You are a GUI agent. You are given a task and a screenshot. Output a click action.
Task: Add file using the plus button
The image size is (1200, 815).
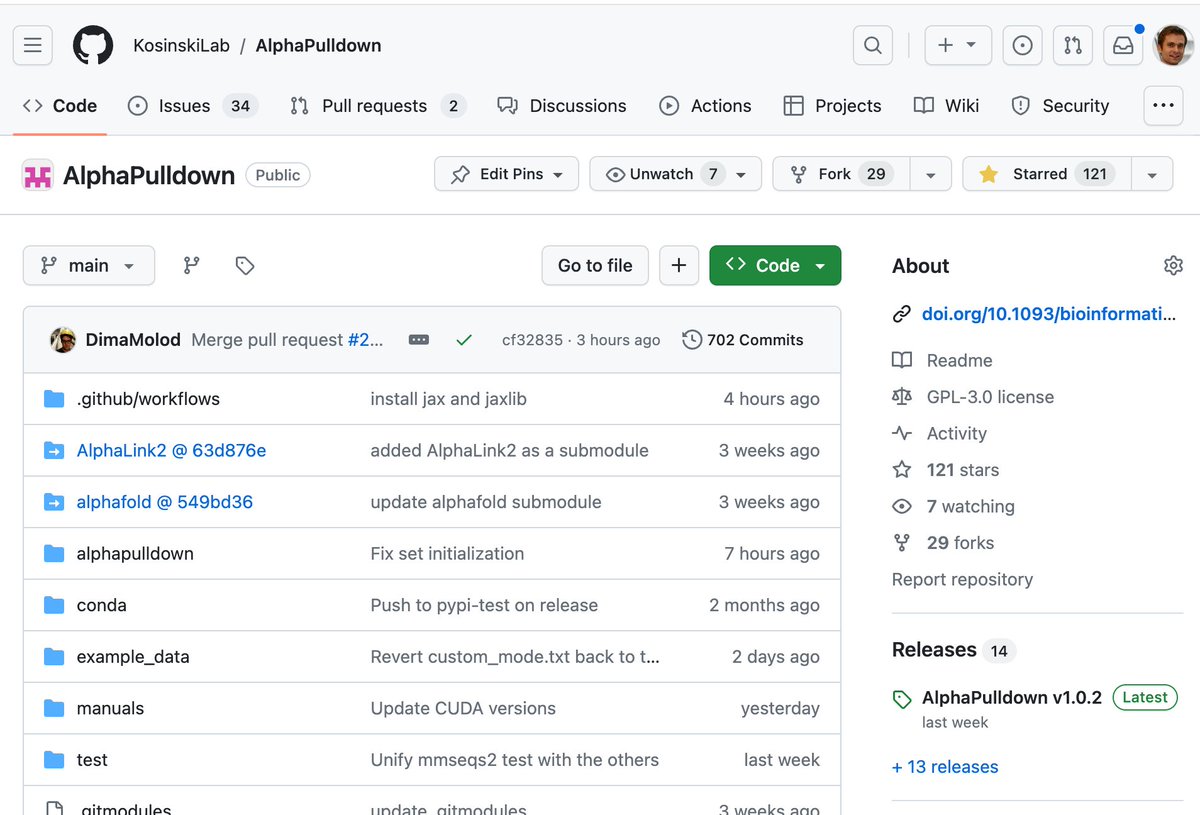pyautogui.click(x=679, y=265)
